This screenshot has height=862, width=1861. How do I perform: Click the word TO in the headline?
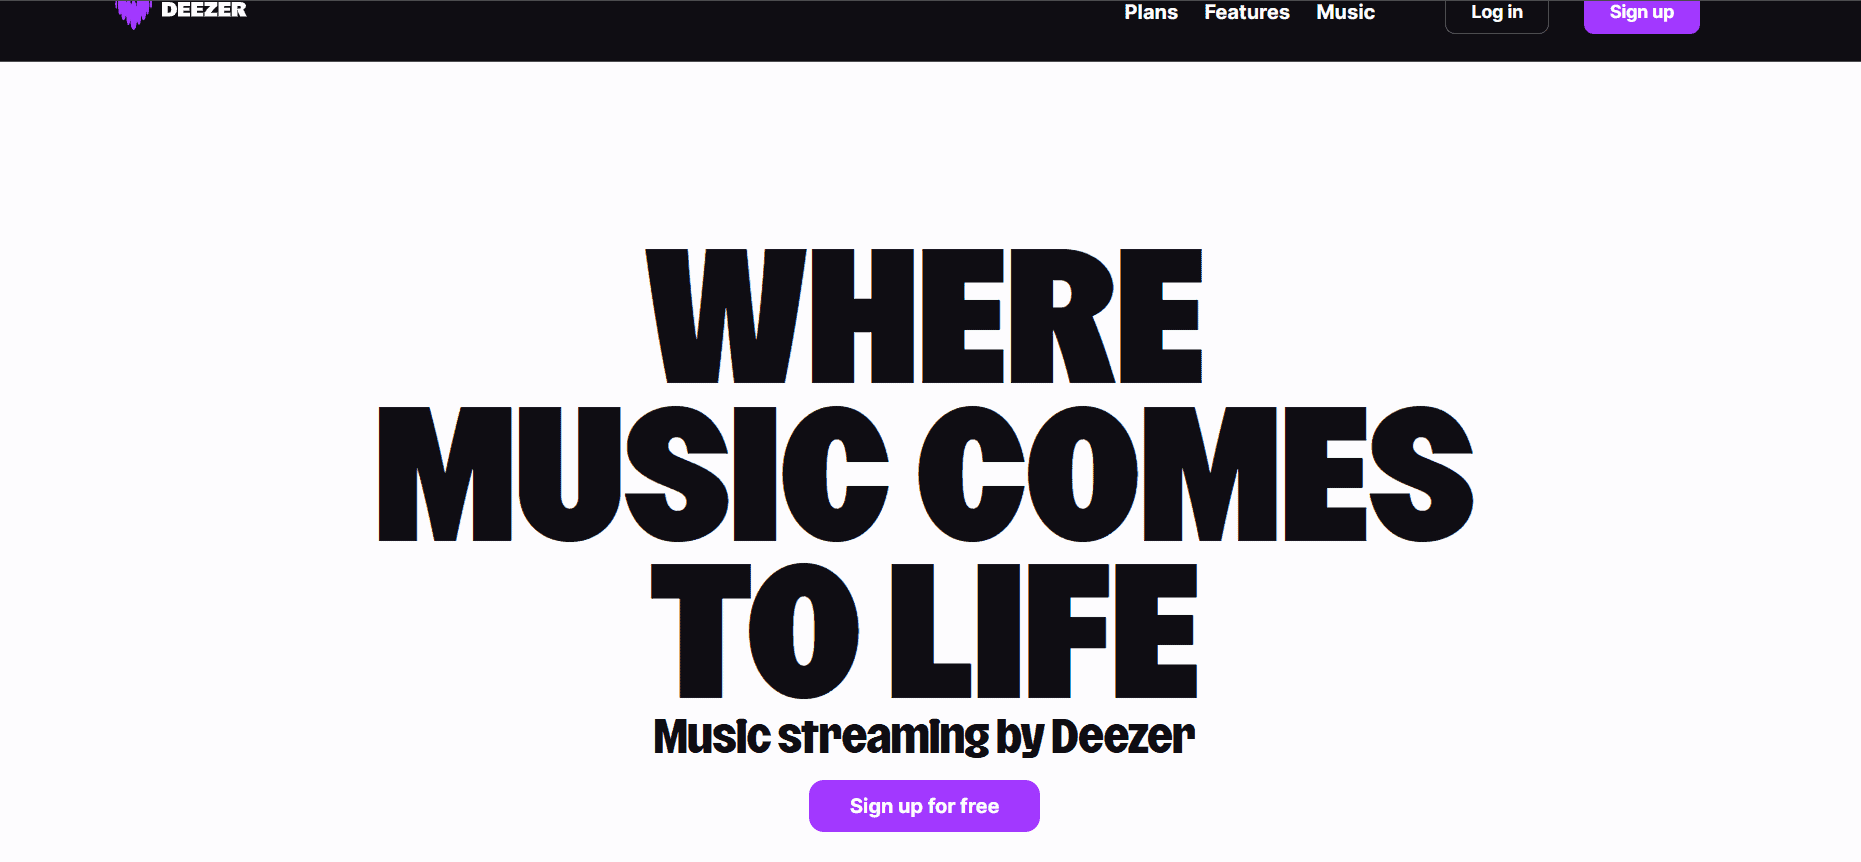coord(754,630)
